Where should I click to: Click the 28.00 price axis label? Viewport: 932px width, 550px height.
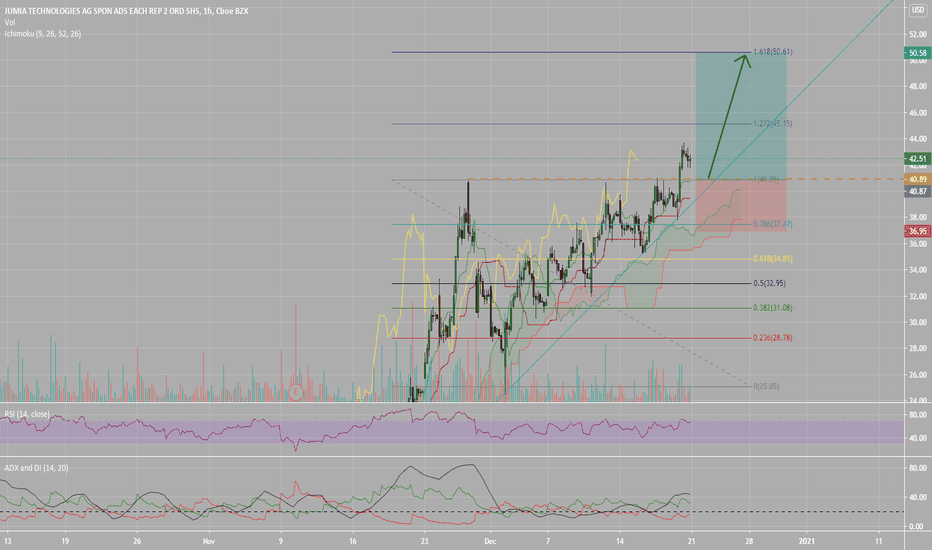(917, 348)
